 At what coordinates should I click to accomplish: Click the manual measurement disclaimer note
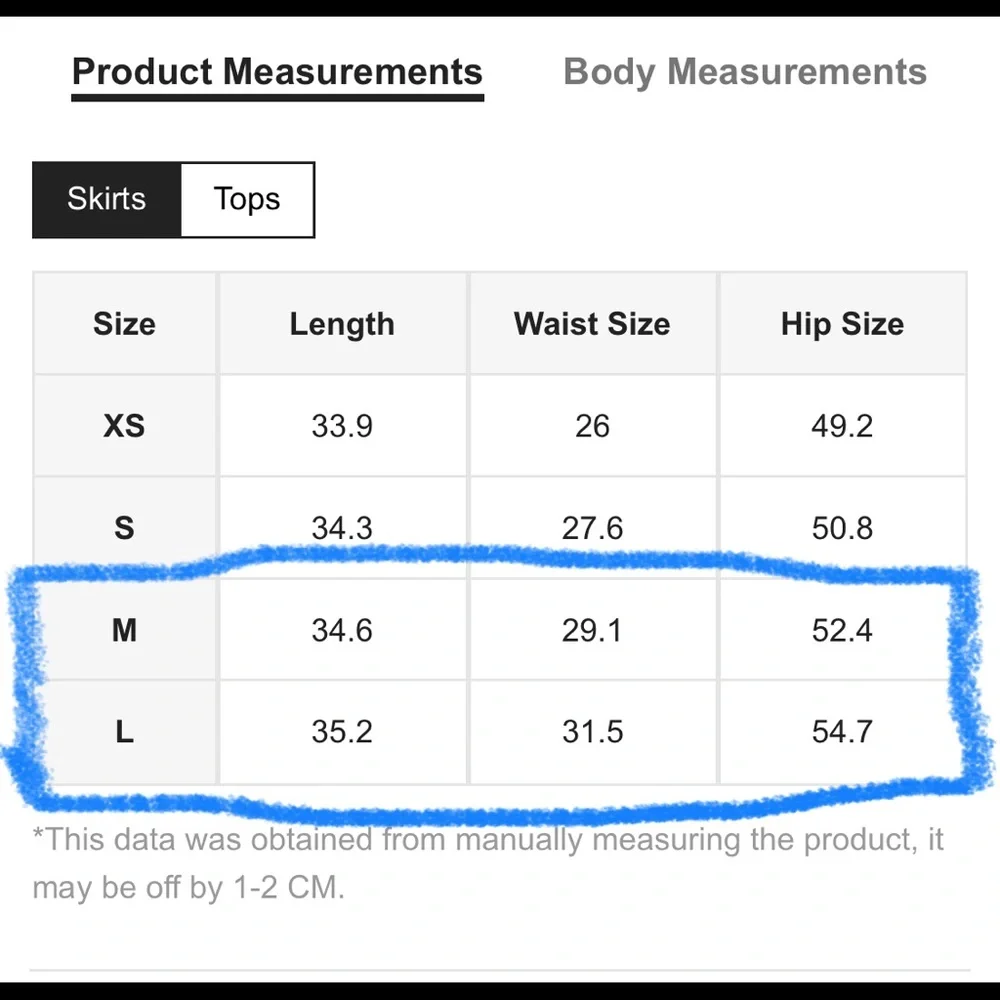click(x=487, y=863)
